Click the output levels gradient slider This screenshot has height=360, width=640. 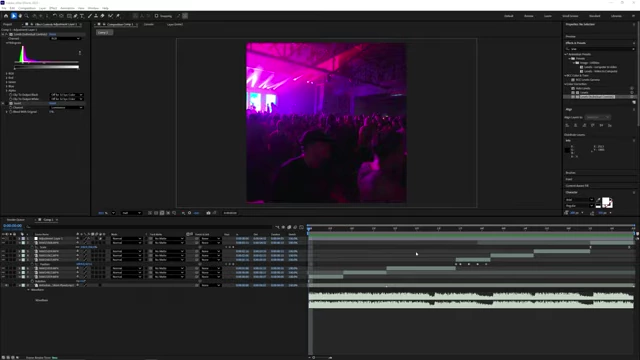tap(47, 67)
